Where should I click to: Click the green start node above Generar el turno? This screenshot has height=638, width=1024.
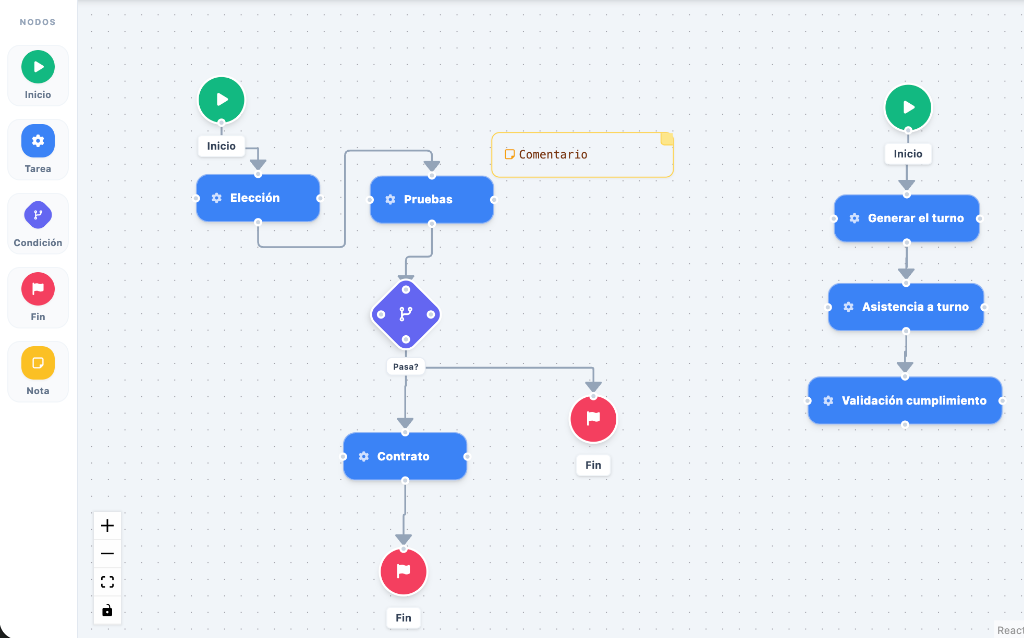click(908, 107)
